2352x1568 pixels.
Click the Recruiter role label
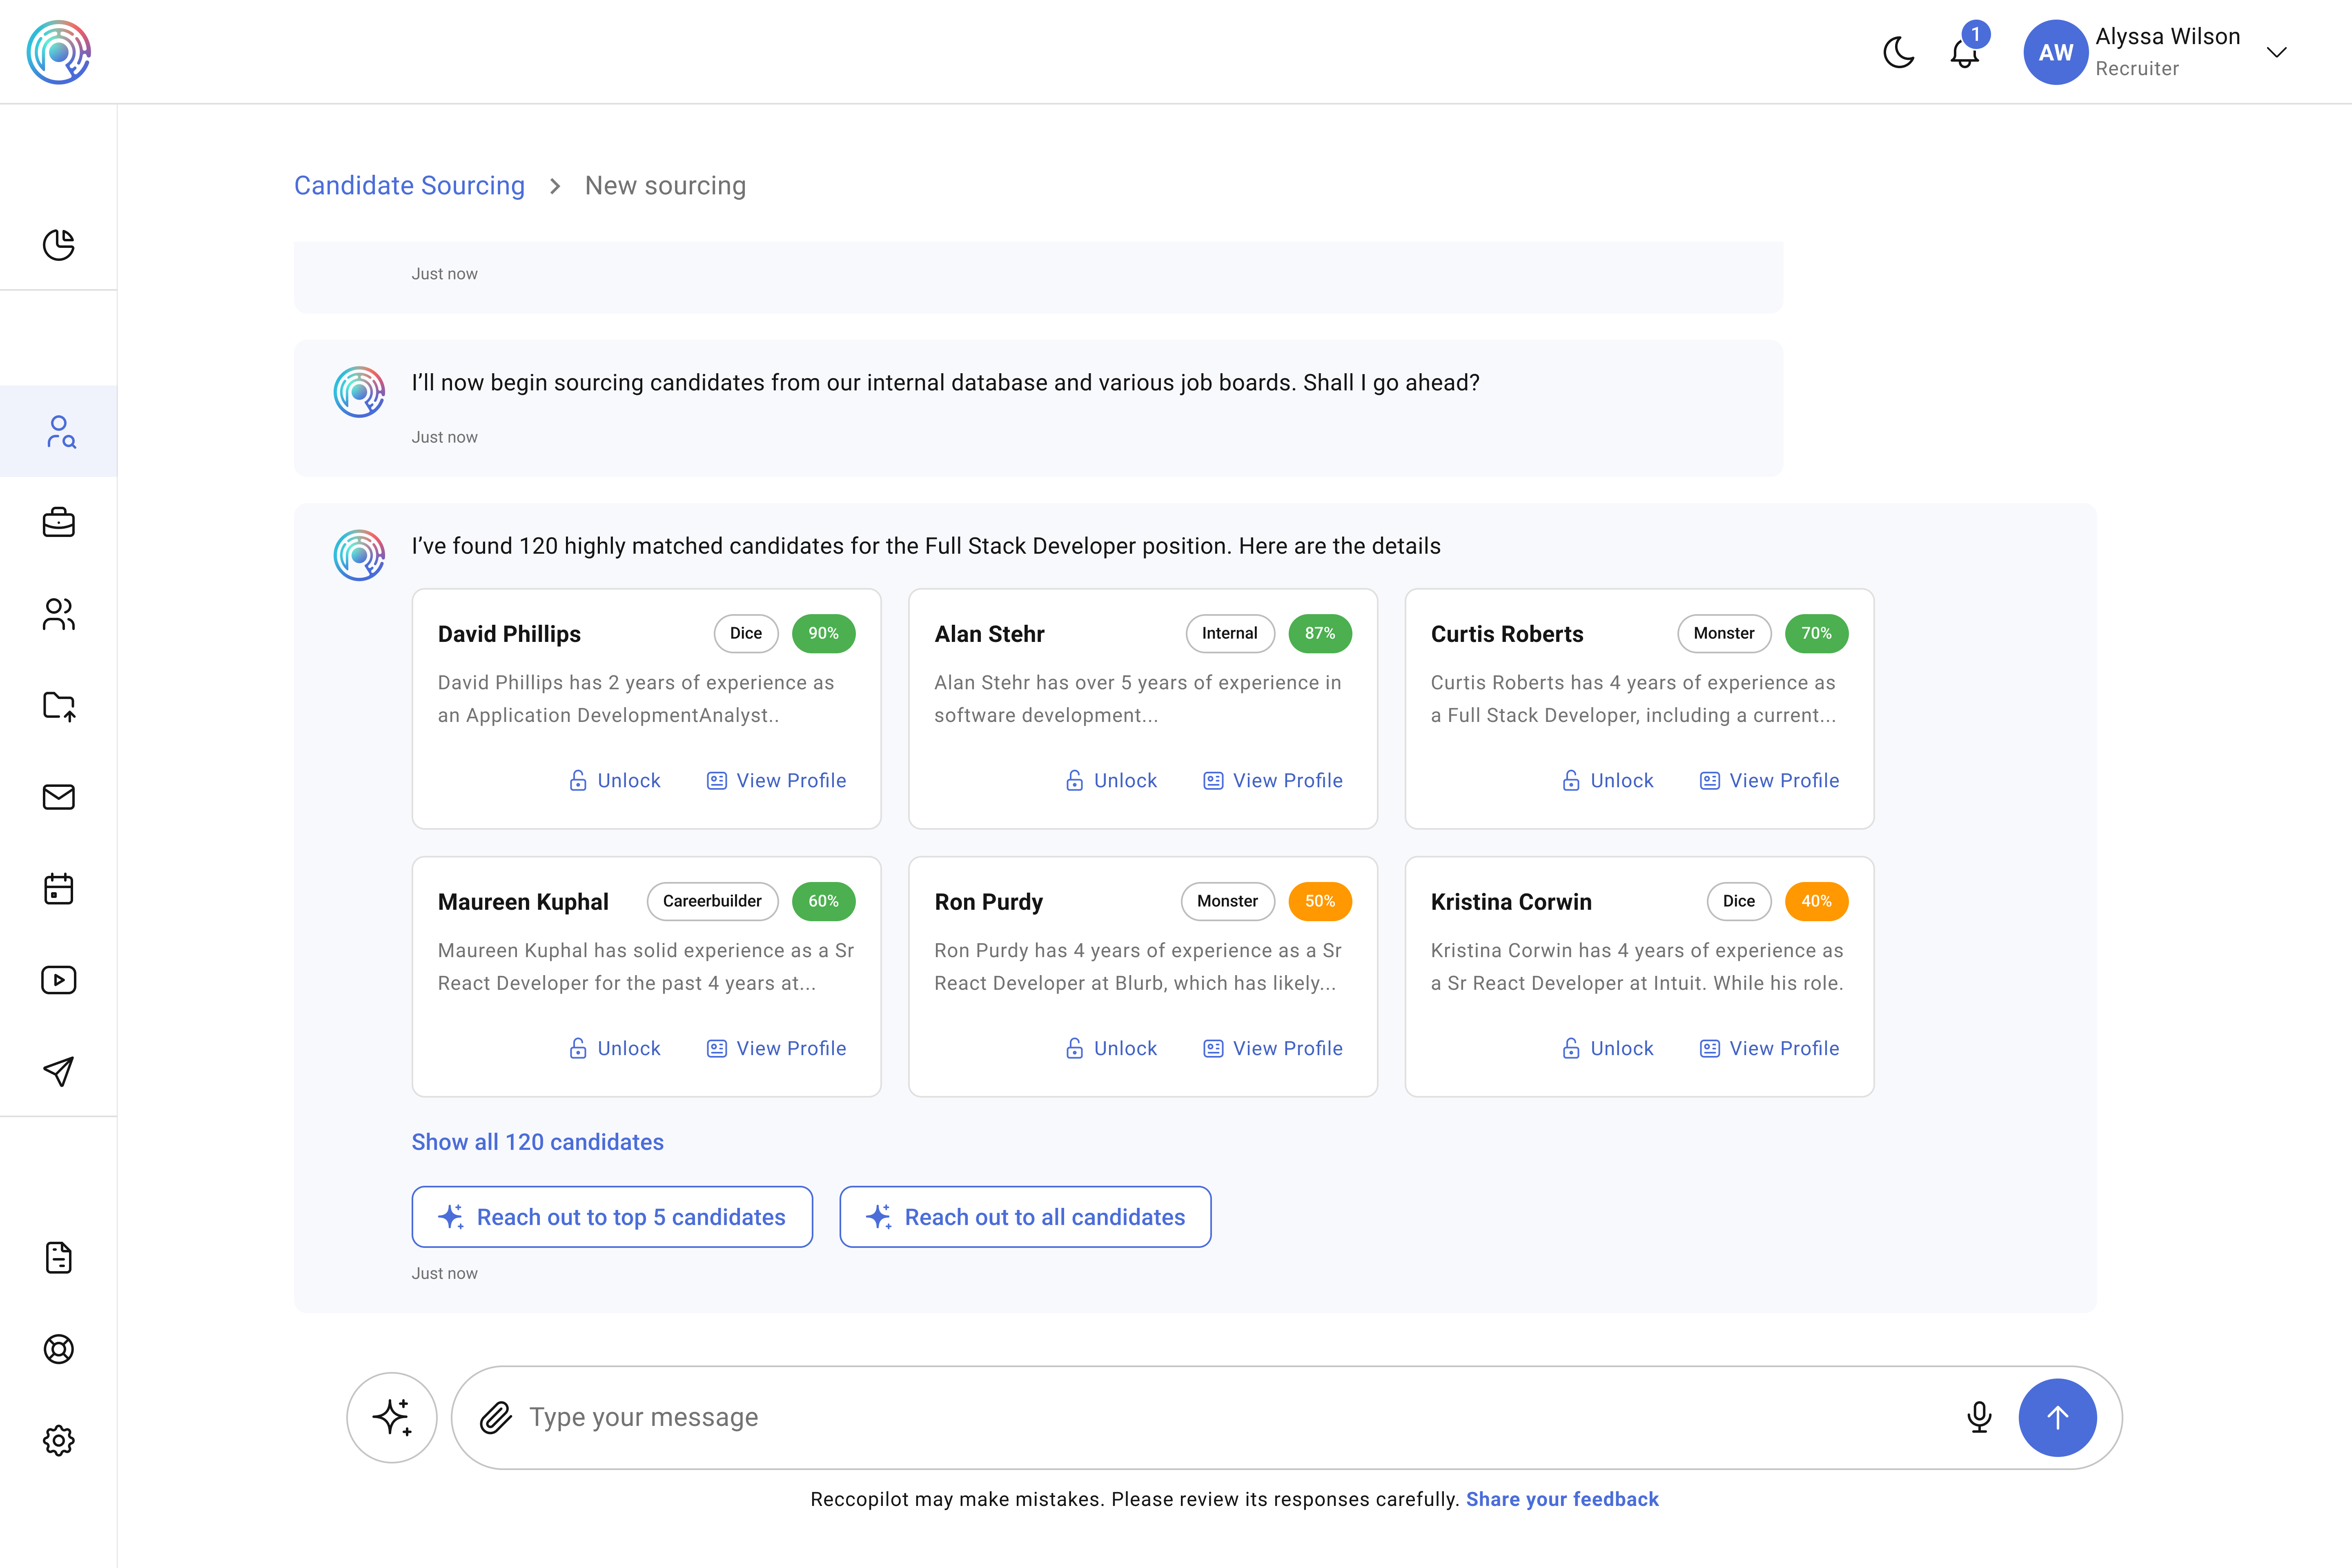tap(2137, 68)
